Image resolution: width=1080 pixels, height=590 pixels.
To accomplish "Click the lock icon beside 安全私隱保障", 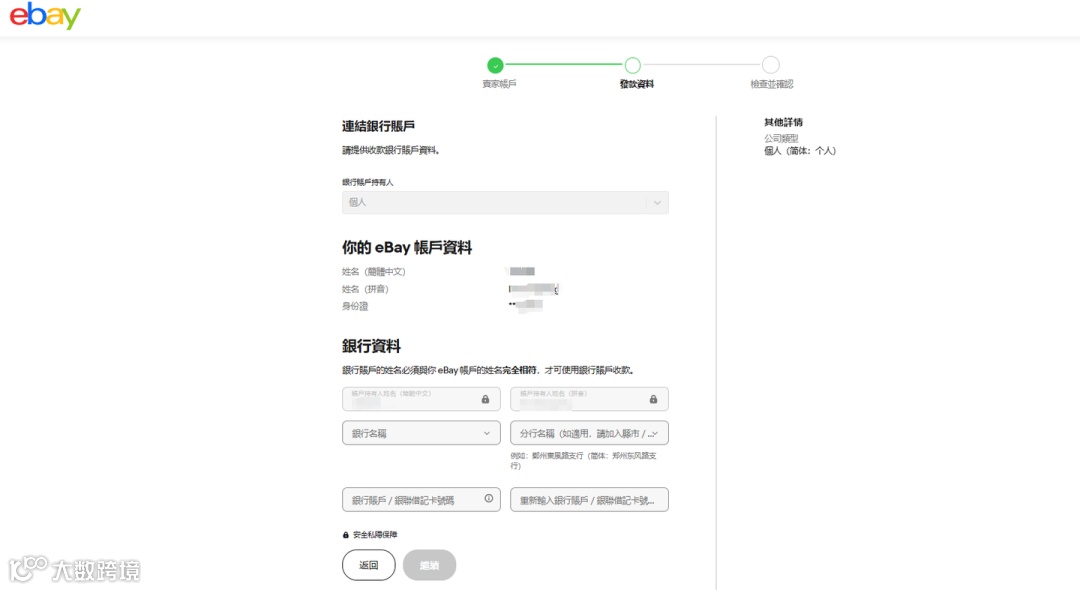I will [x=346, y=535].
